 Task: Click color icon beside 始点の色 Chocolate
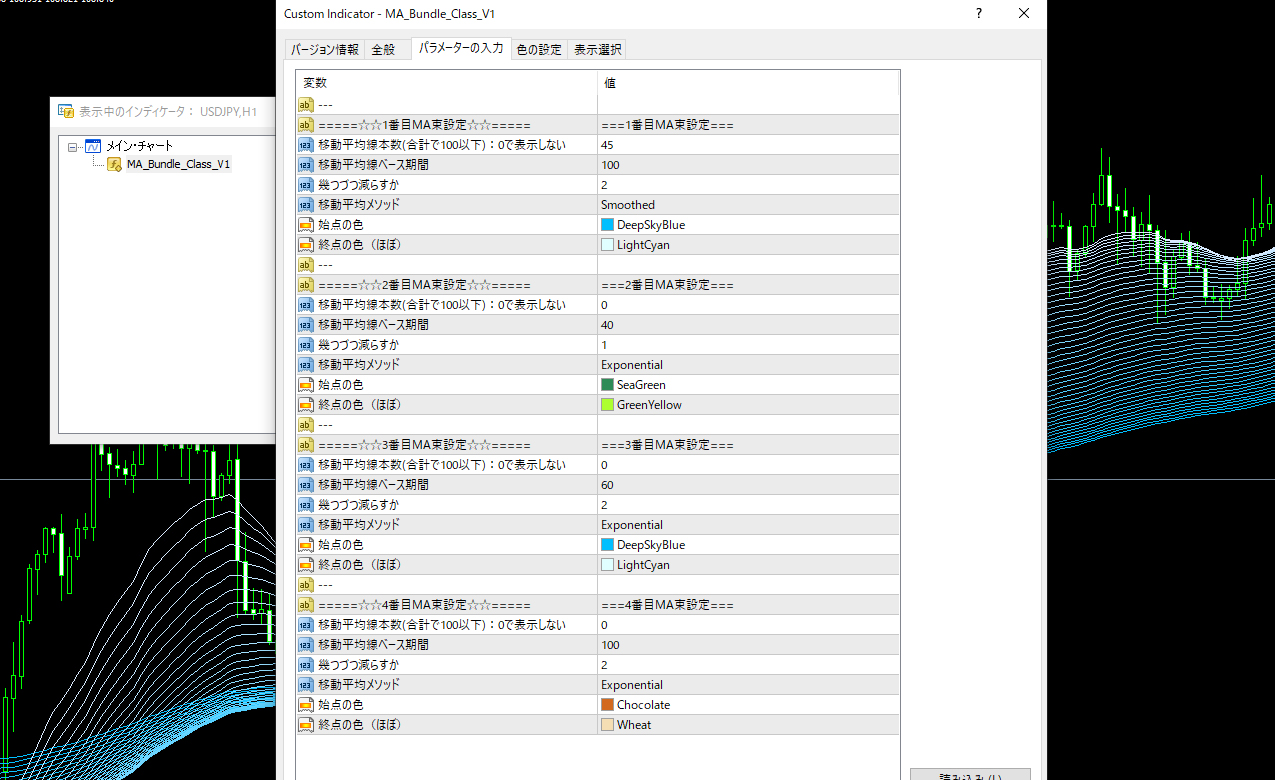click(306, 705)
